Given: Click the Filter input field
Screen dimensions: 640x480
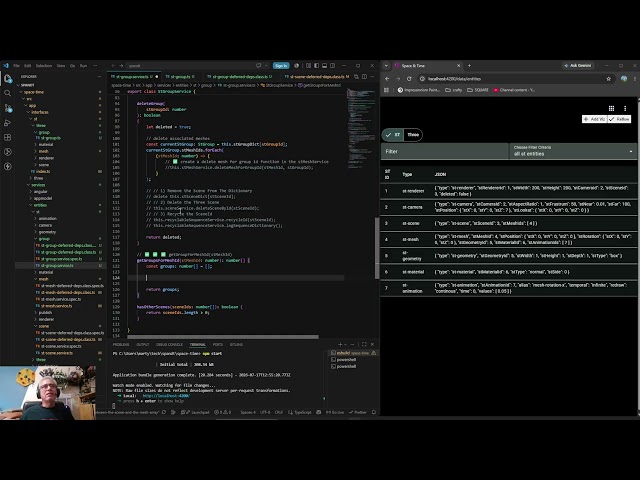Looking at the screenshot, I should pos(445,151).
